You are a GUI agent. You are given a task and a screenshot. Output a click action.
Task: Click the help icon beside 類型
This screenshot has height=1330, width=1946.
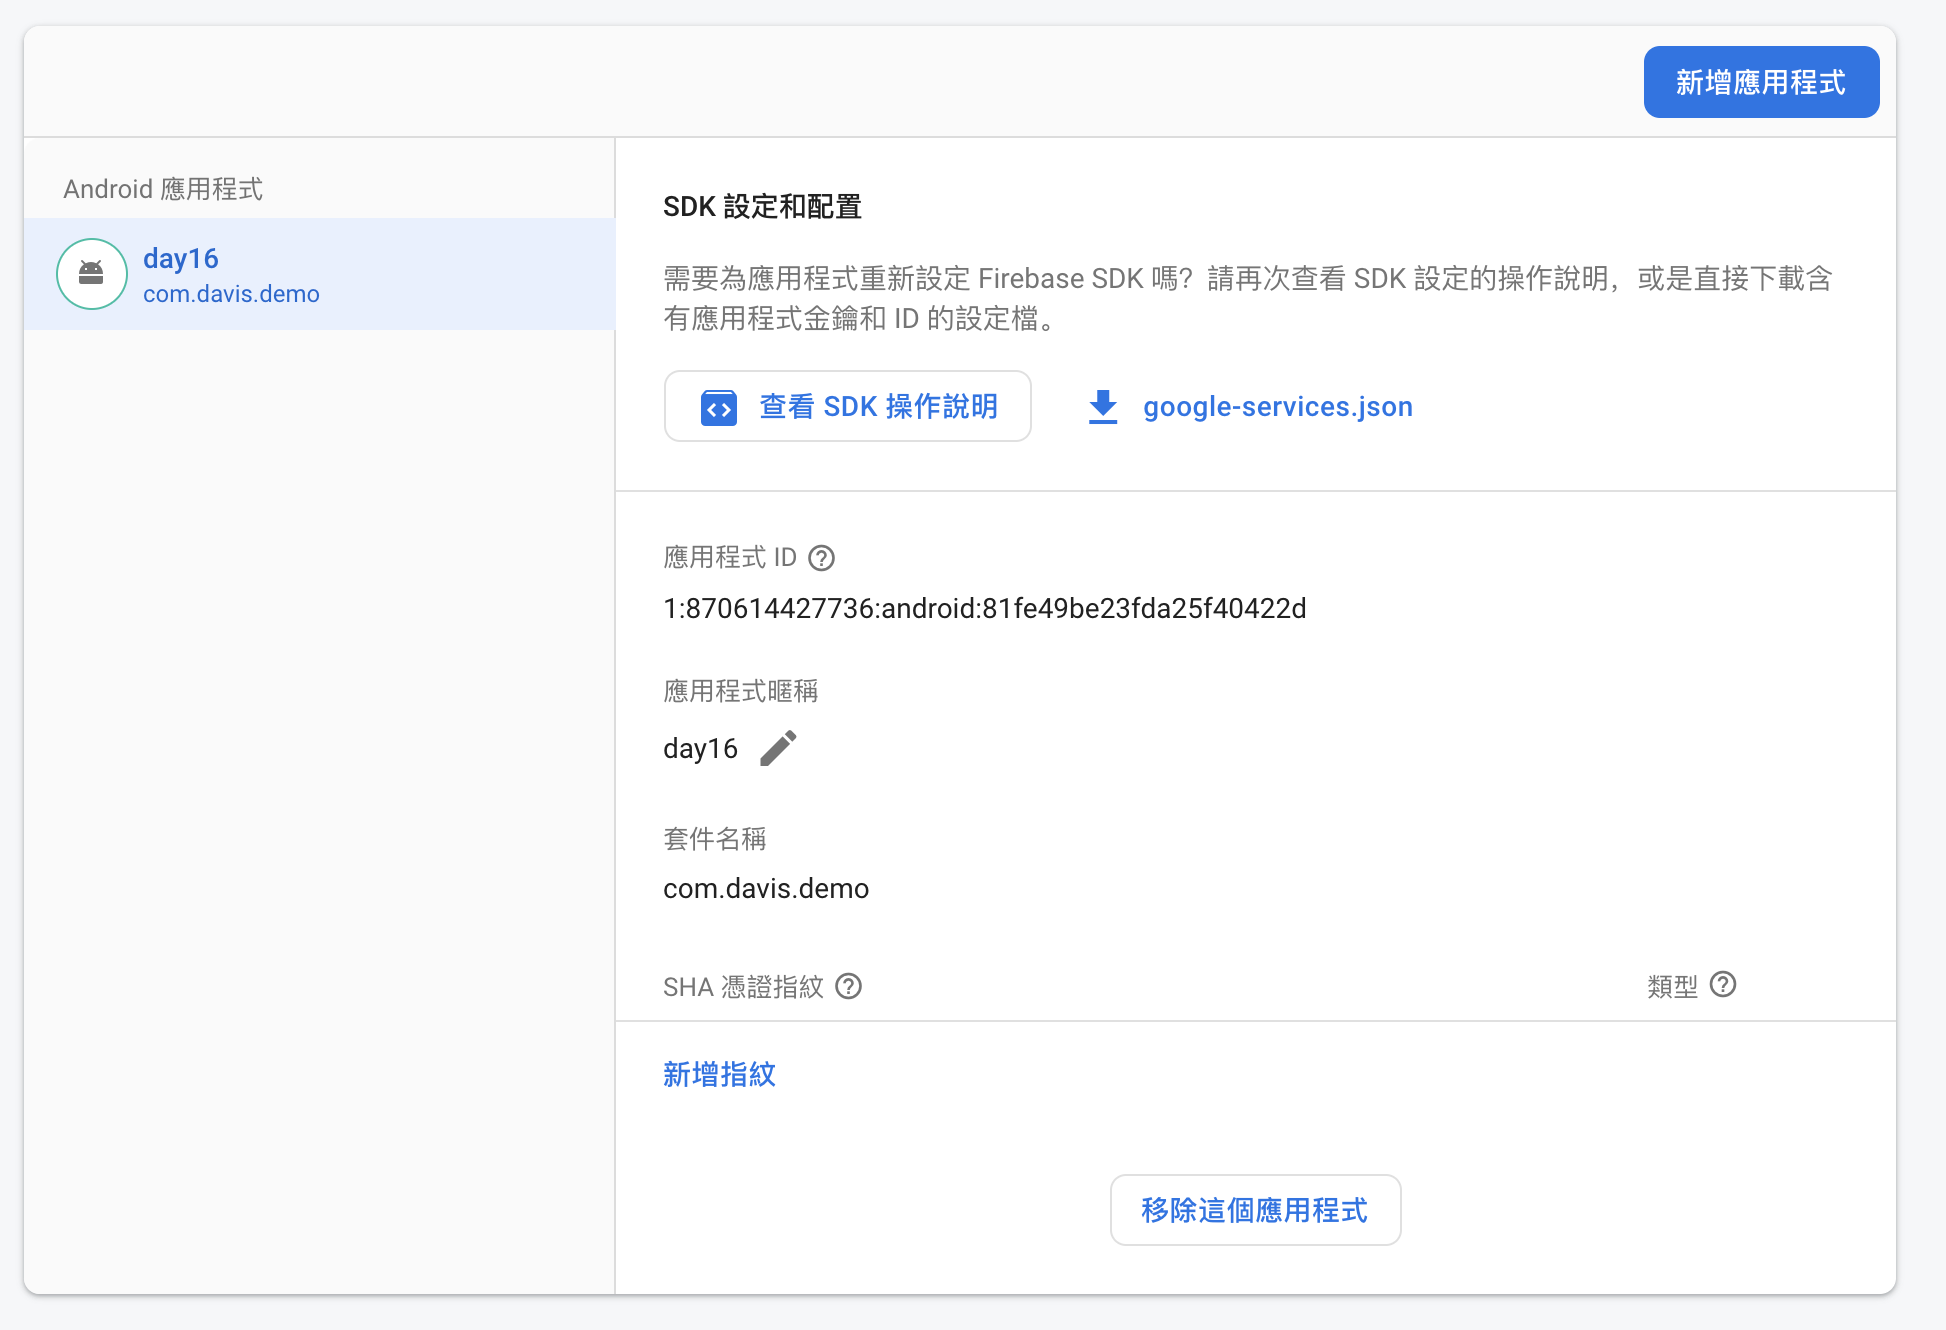click(x=1722, y=985)
